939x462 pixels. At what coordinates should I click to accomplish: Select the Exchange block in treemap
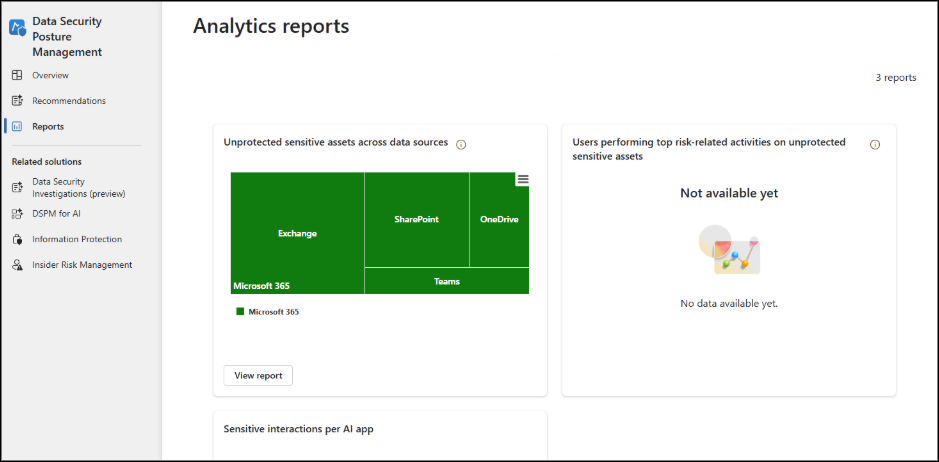(x=297, y=233)
